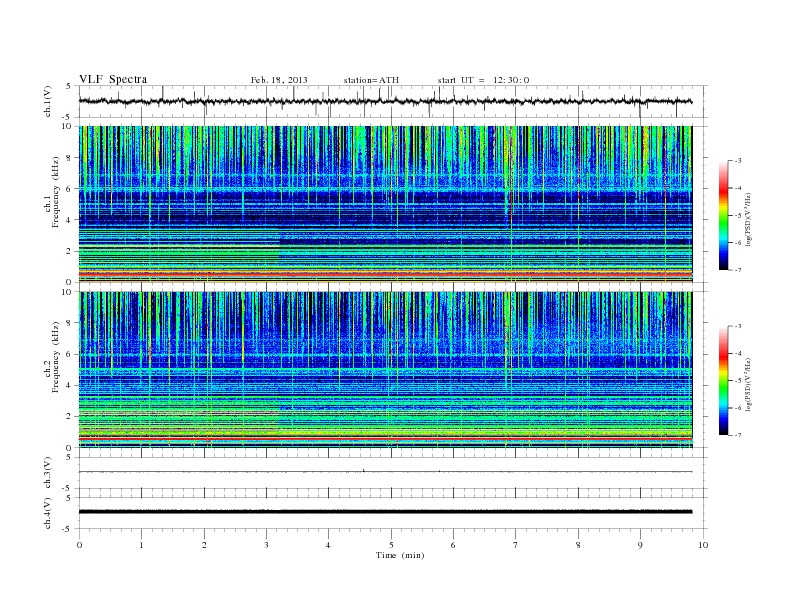
Task: Click time axis tick label "10" at bottom right
Action: click(703, 545)
